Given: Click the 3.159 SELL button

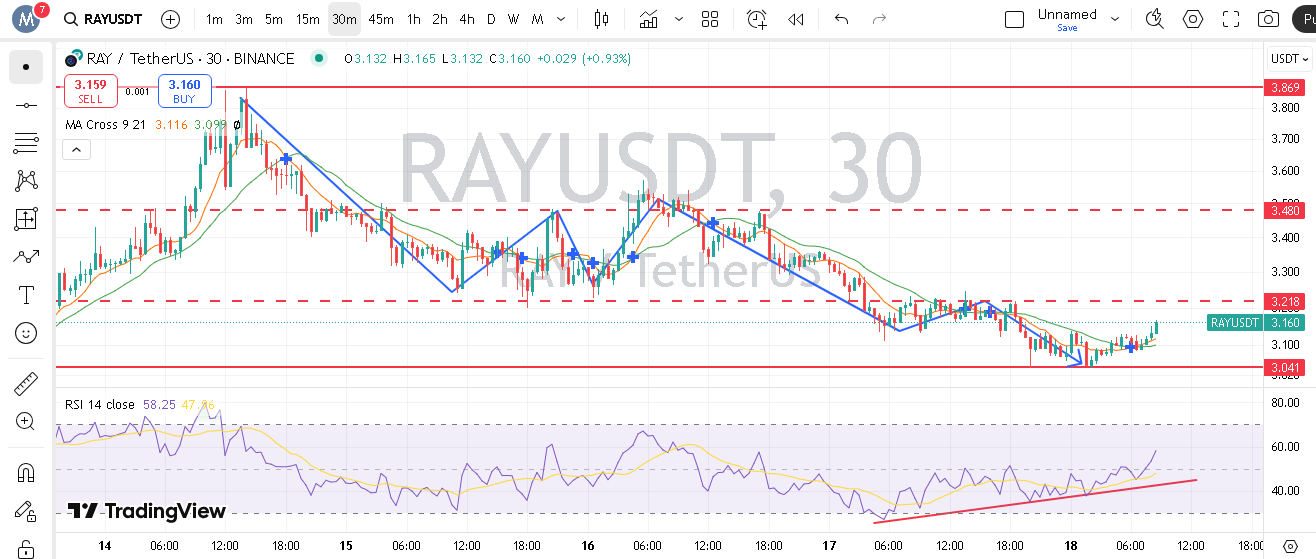Looking at the screenshot, I should (90, 91).
